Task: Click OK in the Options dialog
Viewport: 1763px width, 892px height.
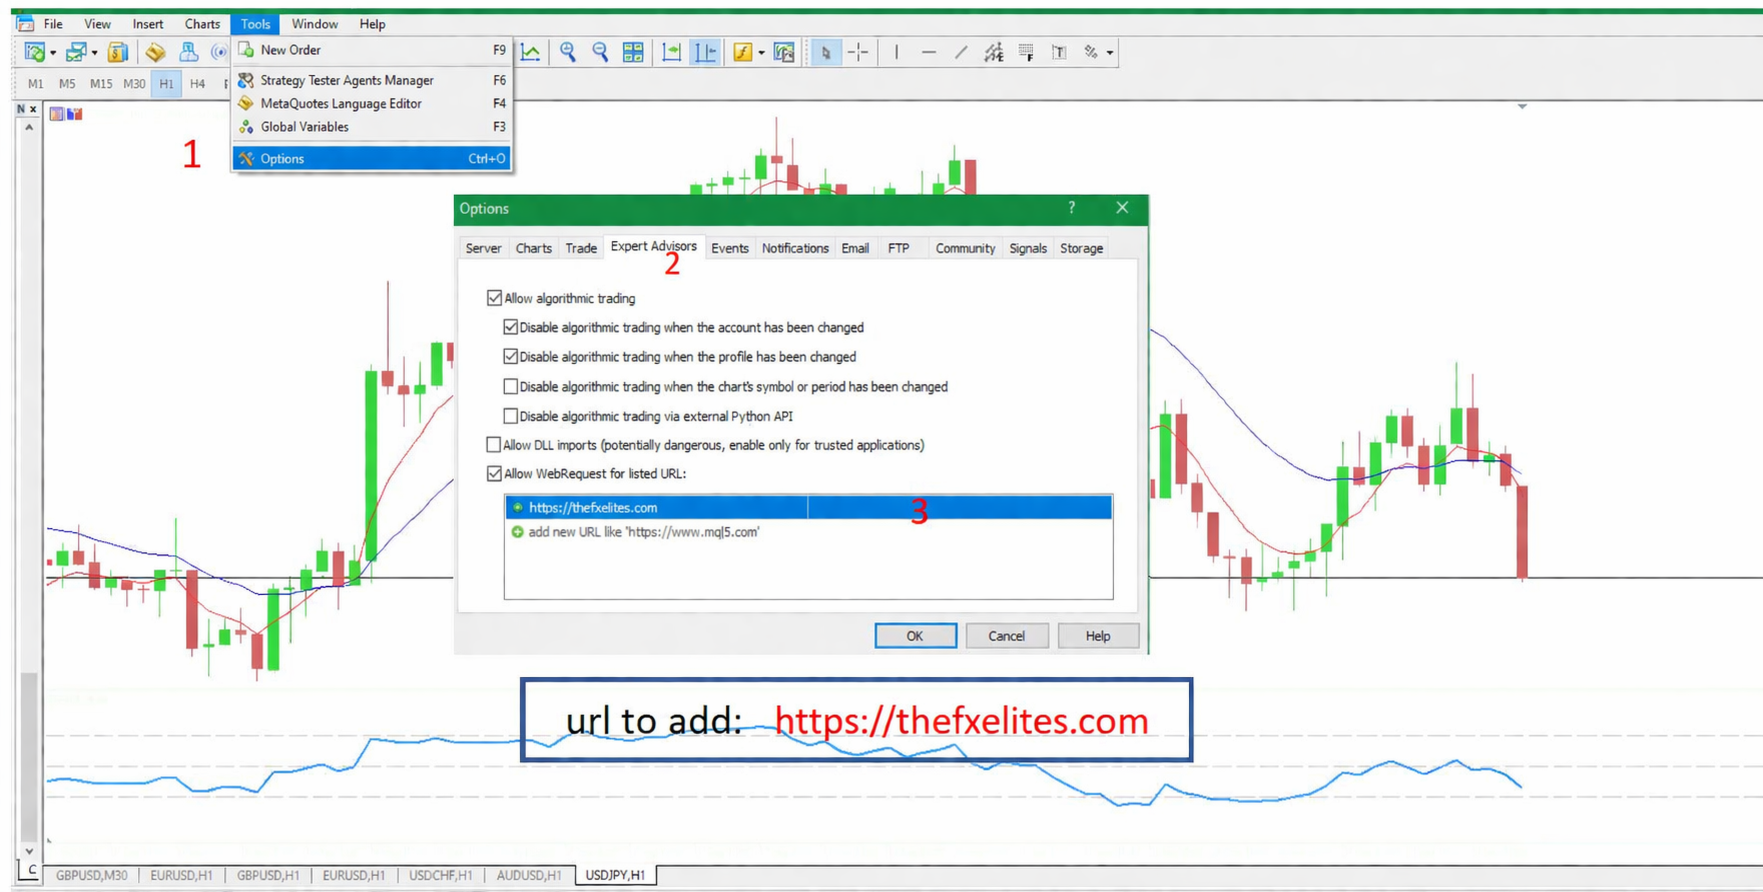Action: (915, 636)
